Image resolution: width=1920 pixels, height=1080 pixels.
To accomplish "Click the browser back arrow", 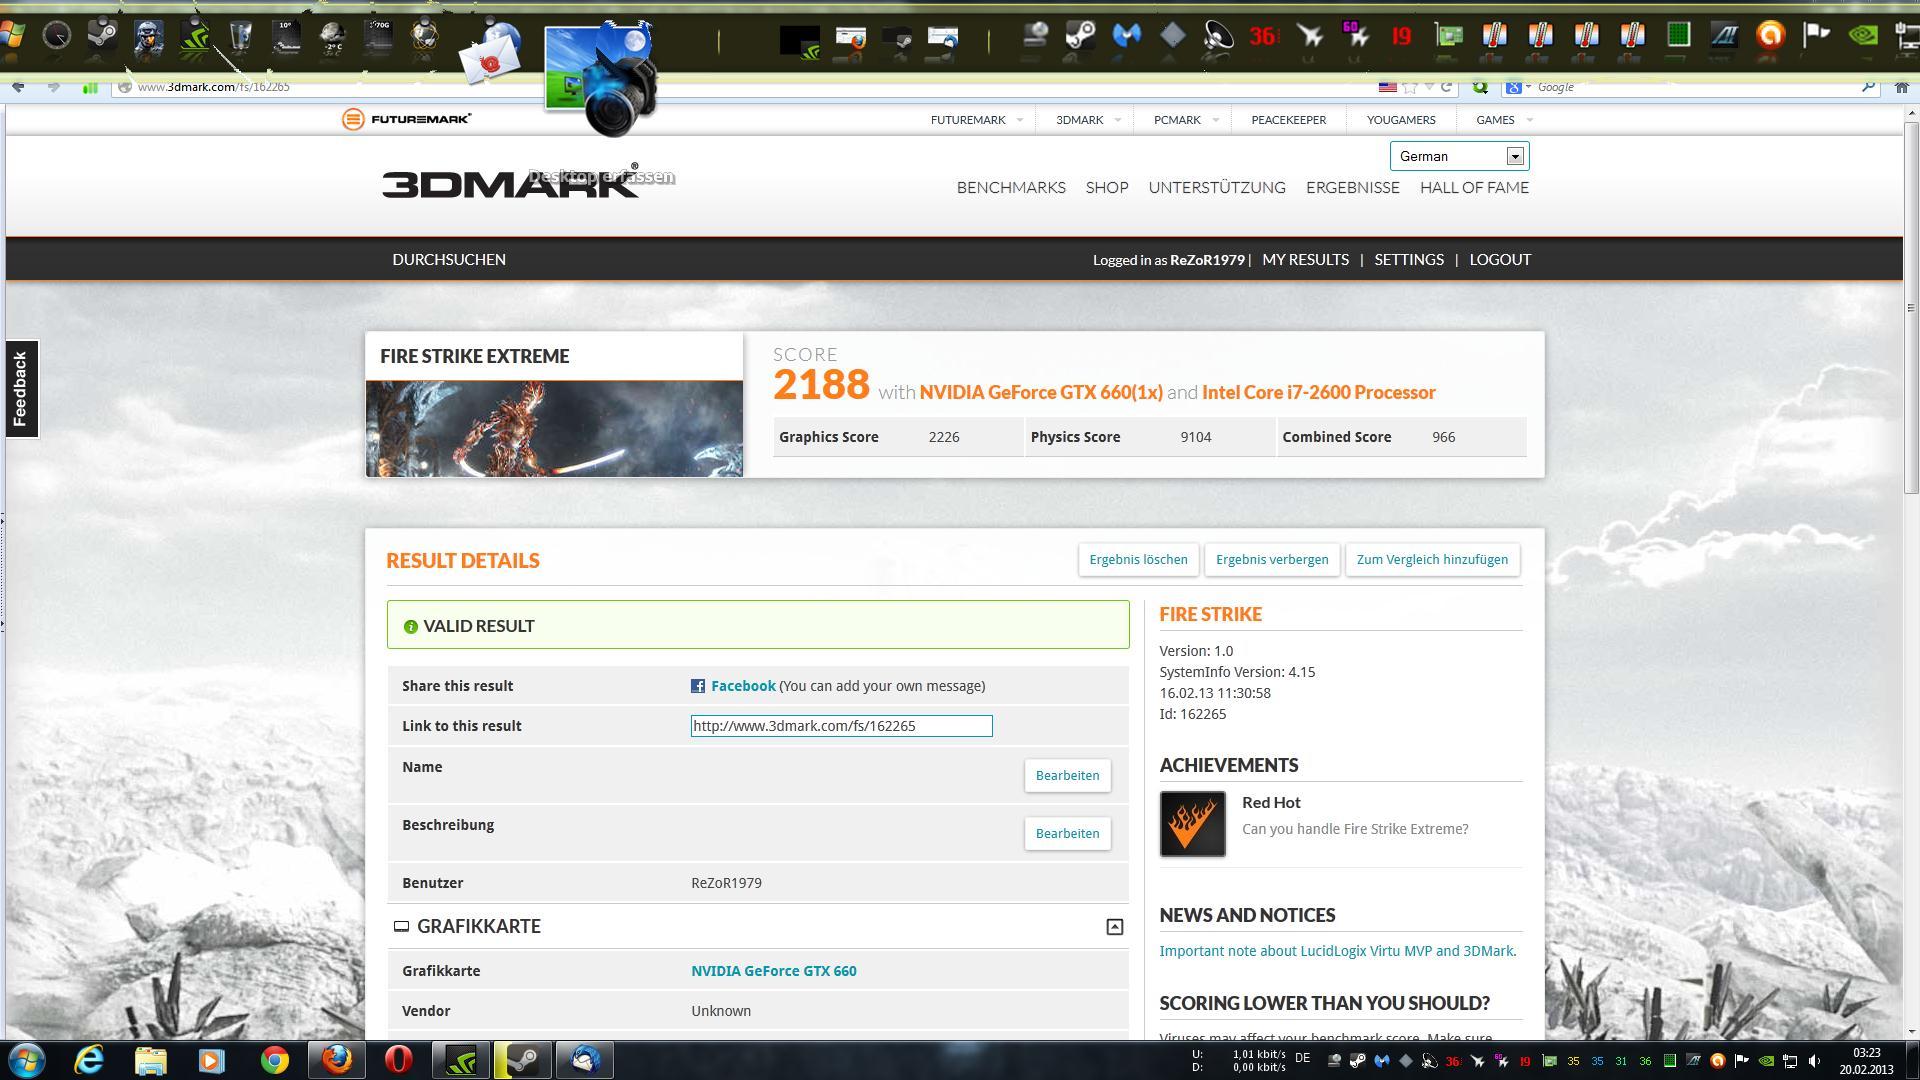I will pos(18,87).
